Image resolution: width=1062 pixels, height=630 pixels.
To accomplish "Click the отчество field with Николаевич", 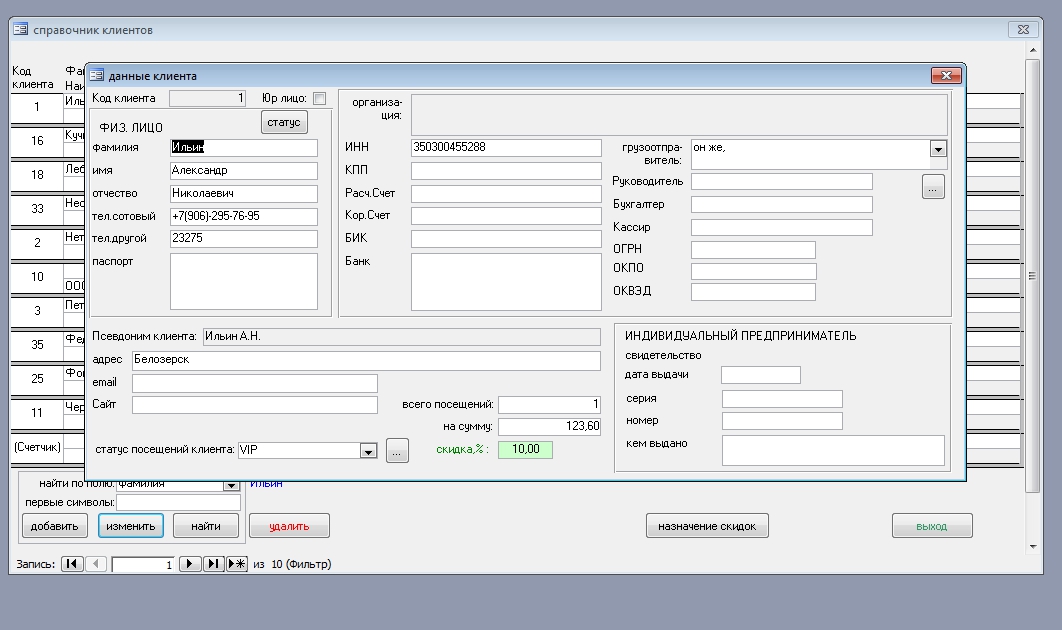I will 244,194.
